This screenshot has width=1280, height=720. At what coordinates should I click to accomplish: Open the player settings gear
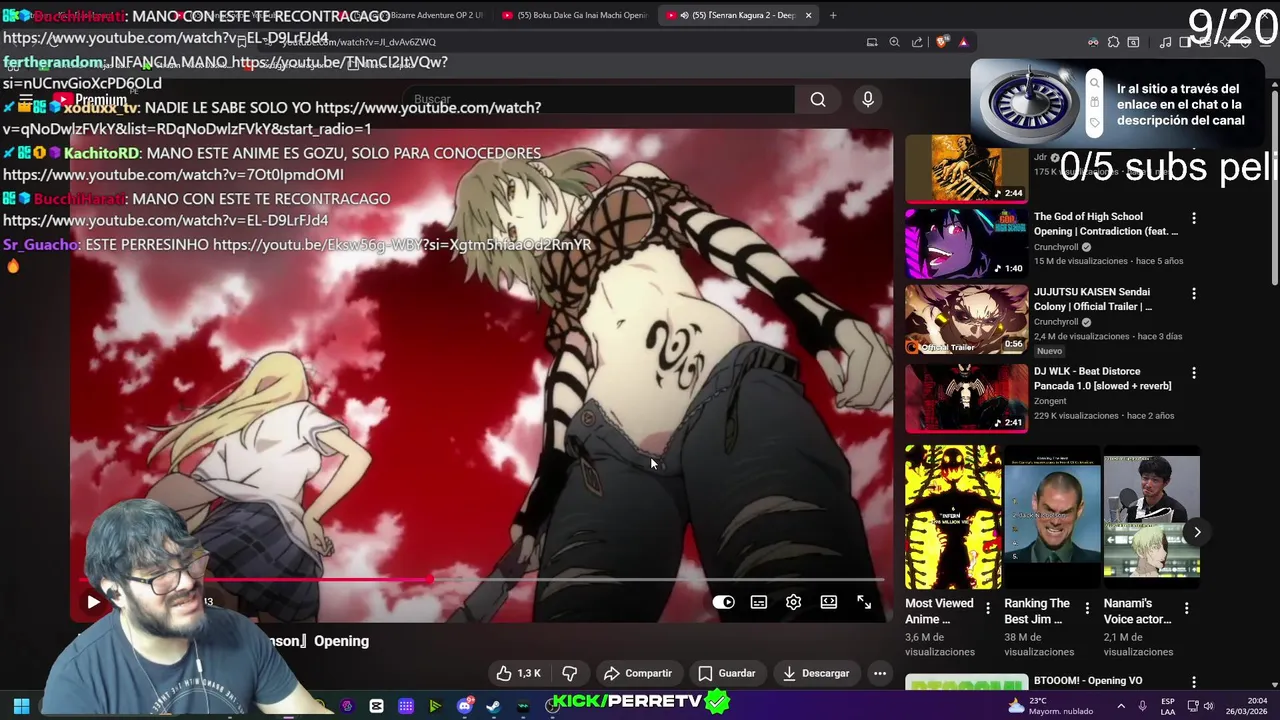click(x=793, y=602)
